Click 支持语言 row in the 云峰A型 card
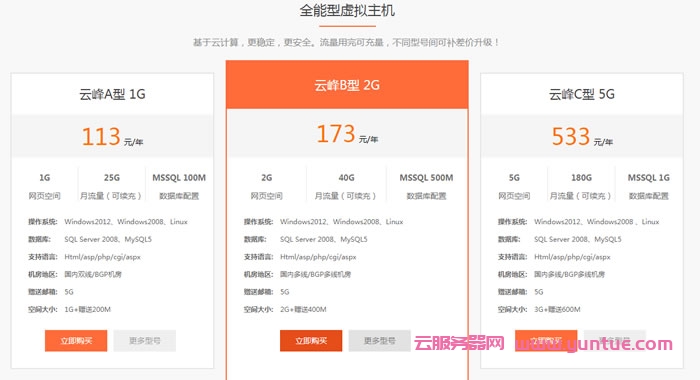 pyautogui.click(x=84, y=257)
